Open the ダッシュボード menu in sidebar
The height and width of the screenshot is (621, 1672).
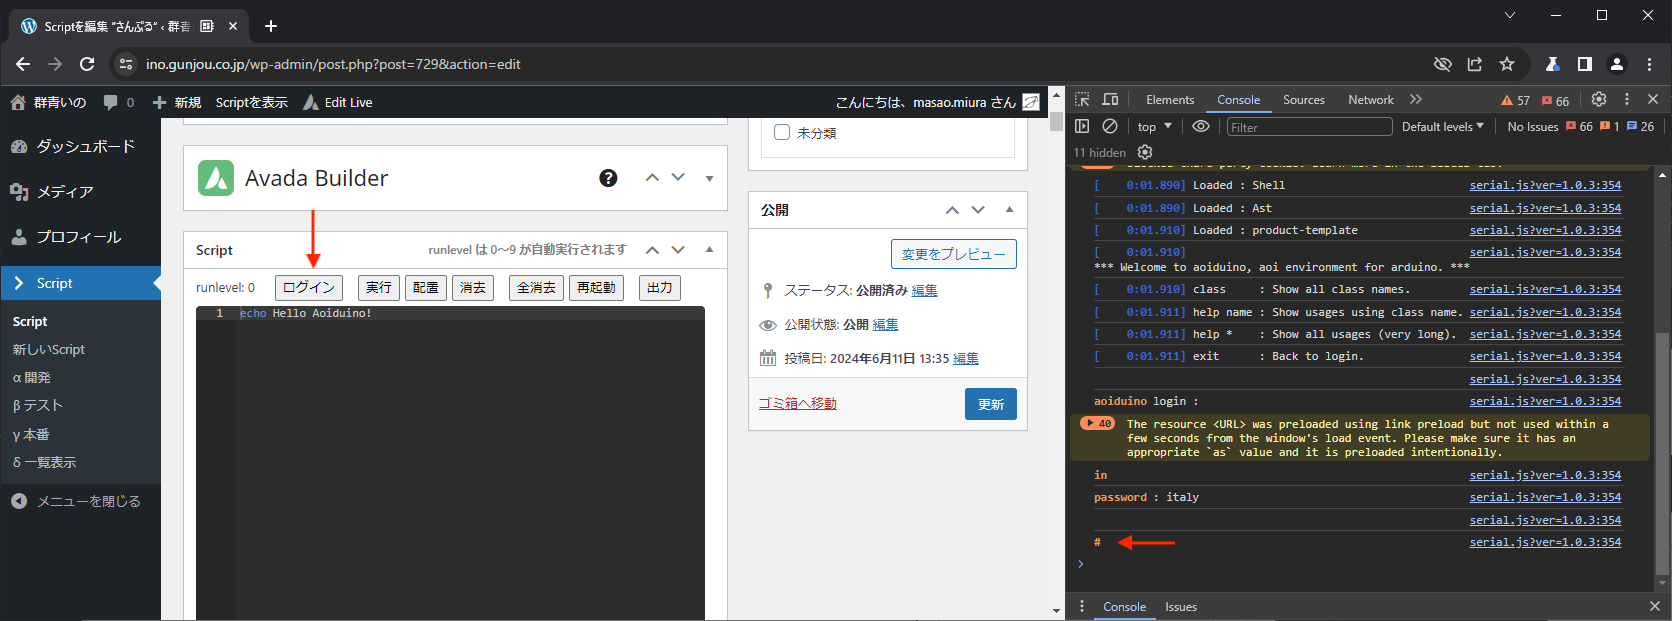click(x=85, y=146)
